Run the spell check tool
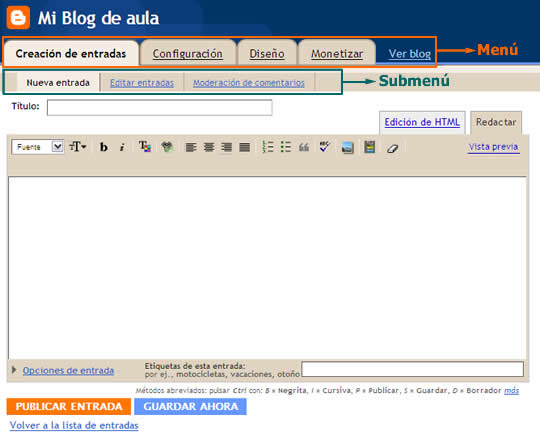 pos(324,146)
